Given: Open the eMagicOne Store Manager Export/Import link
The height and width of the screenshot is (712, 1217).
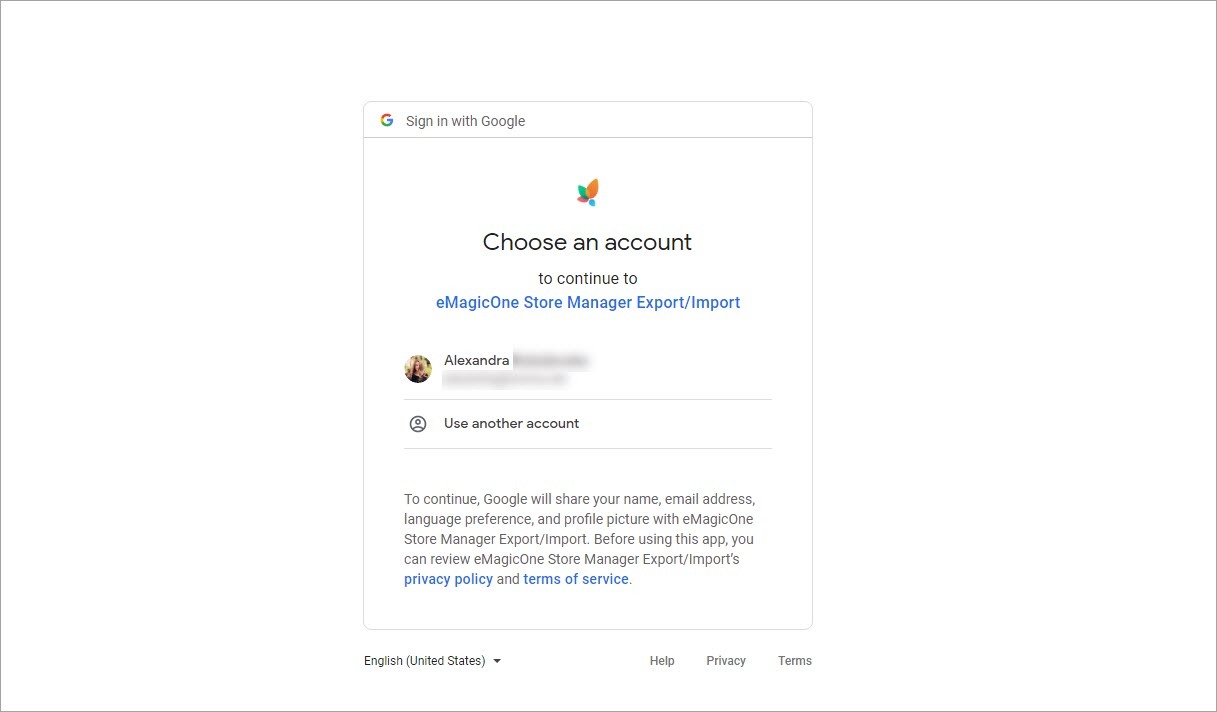Looking at the screenshot, I should (x=588, y=302).
